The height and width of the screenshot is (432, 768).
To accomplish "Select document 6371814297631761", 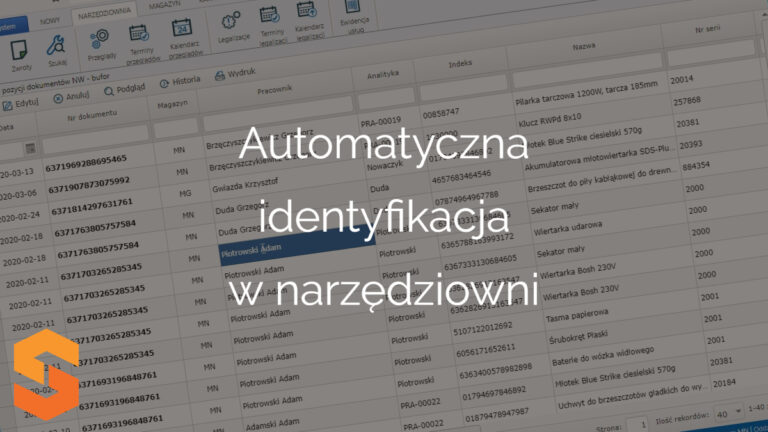I will (92, 207).
